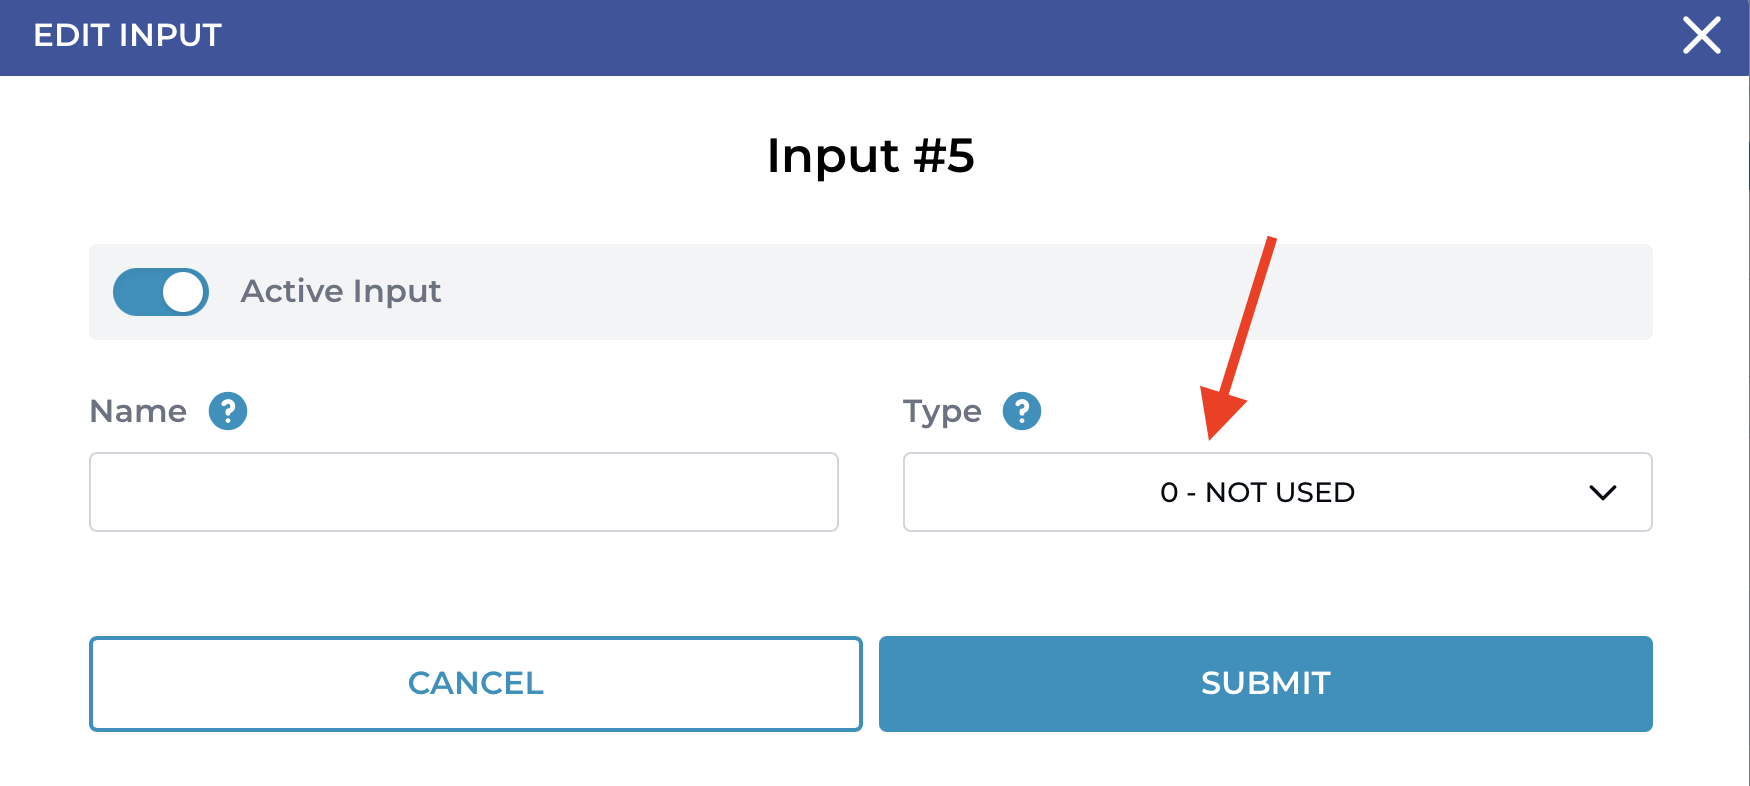1750x786 pixels.
Task: Click the Name field label
Action: click(138, 411)
